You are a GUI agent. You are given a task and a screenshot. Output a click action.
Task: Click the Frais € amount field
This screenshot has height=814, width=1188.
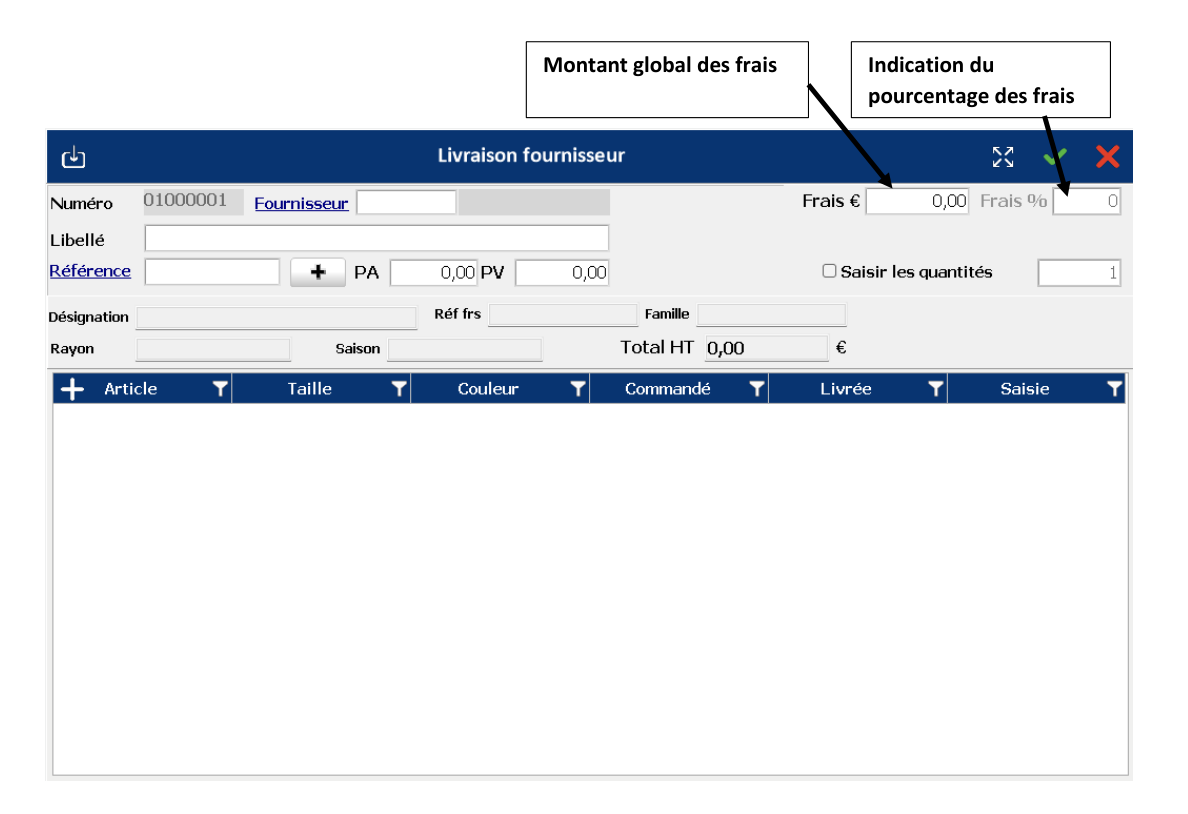coord(918,202)
